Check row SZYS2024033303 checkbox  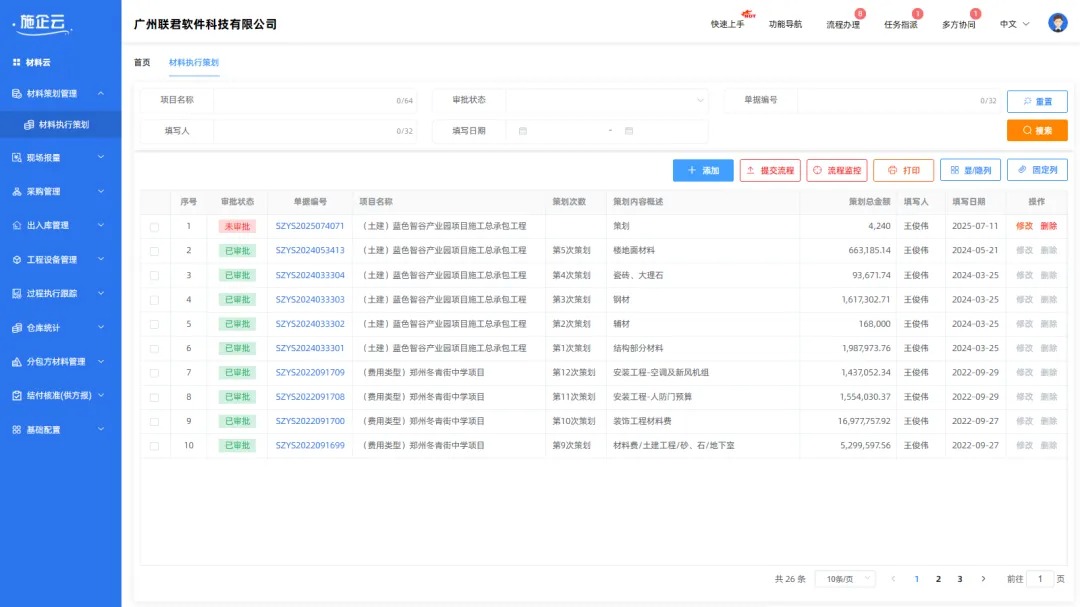[154, 300]
